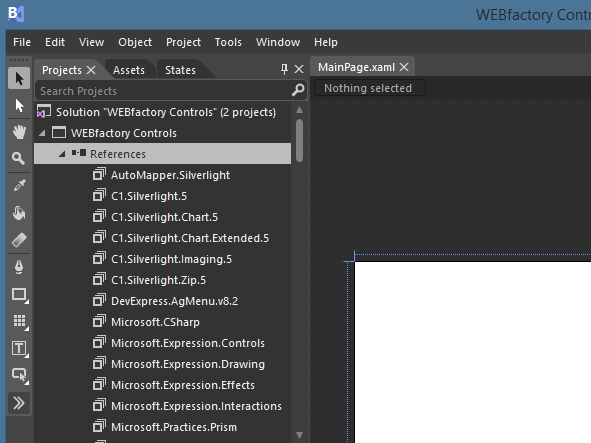
Task: Click the Projects panel vertical scrollbar thumb
Action: click(x=300, y=140)
